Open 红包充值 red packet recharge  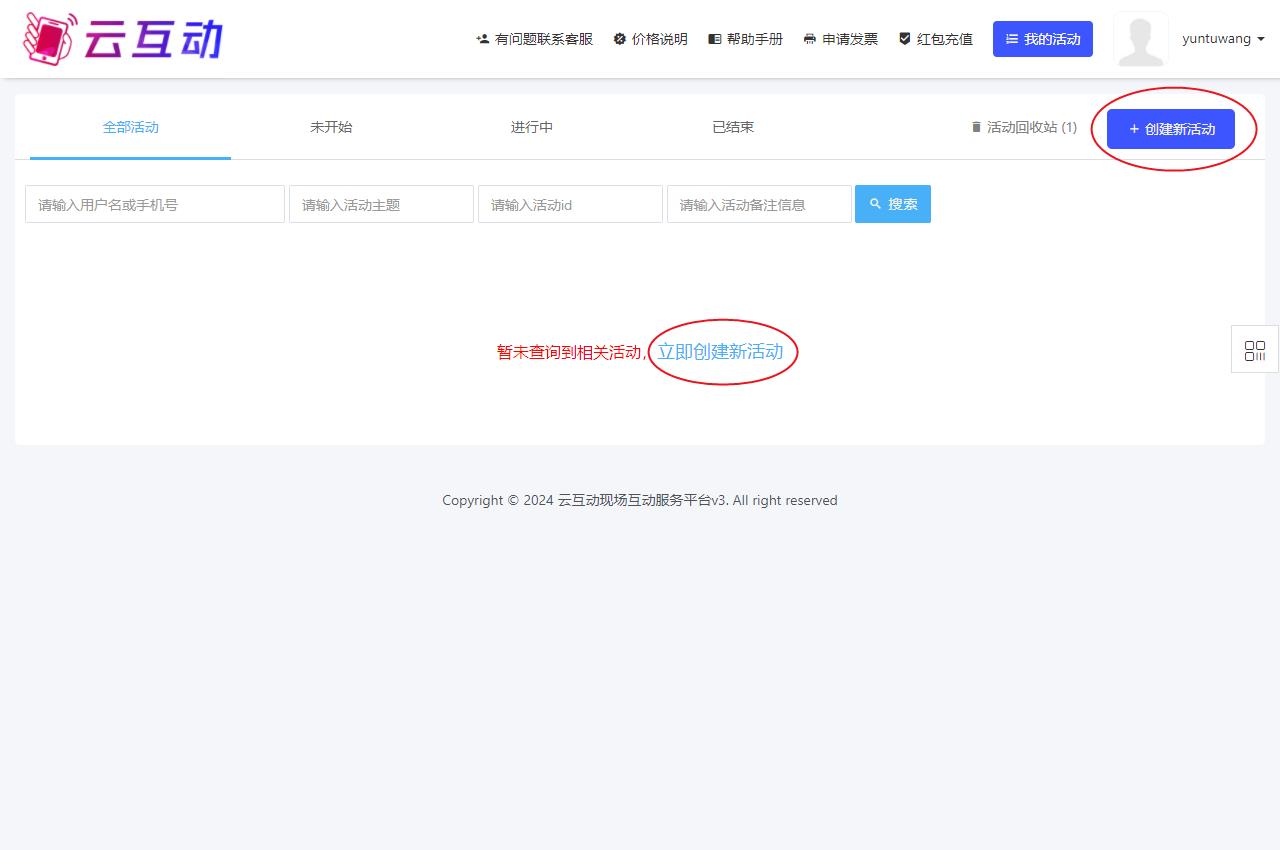935,39
